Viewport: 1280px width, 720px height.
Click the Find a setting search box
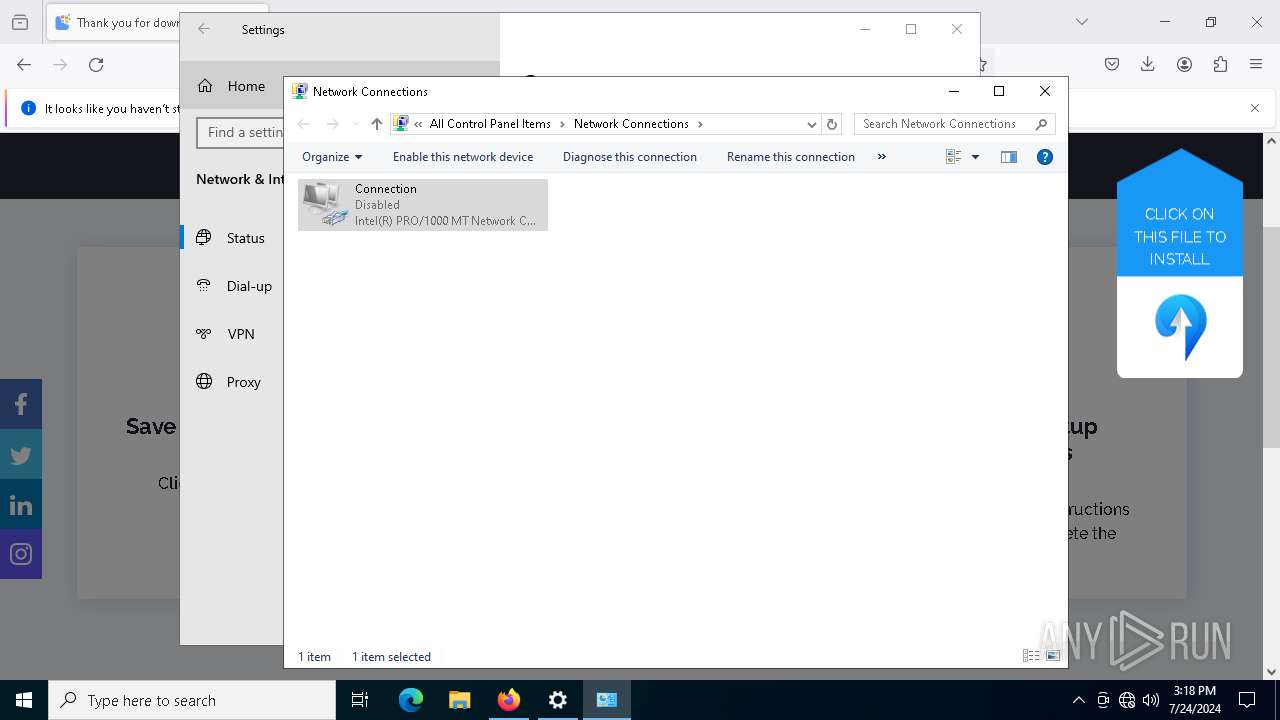[x=241, y=132]
